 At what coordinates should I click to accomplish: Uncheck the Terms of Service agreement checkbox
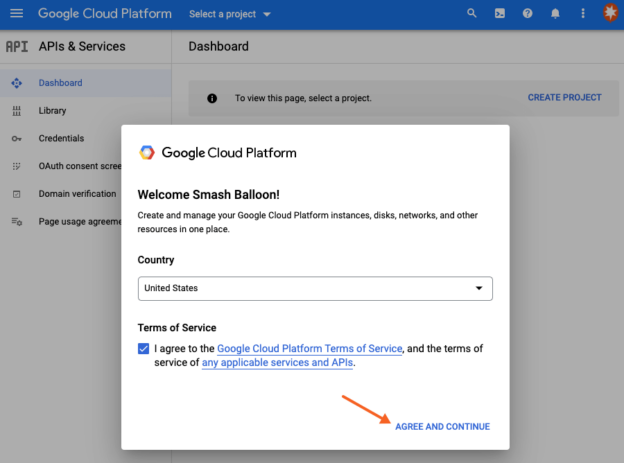pos(145,349)
